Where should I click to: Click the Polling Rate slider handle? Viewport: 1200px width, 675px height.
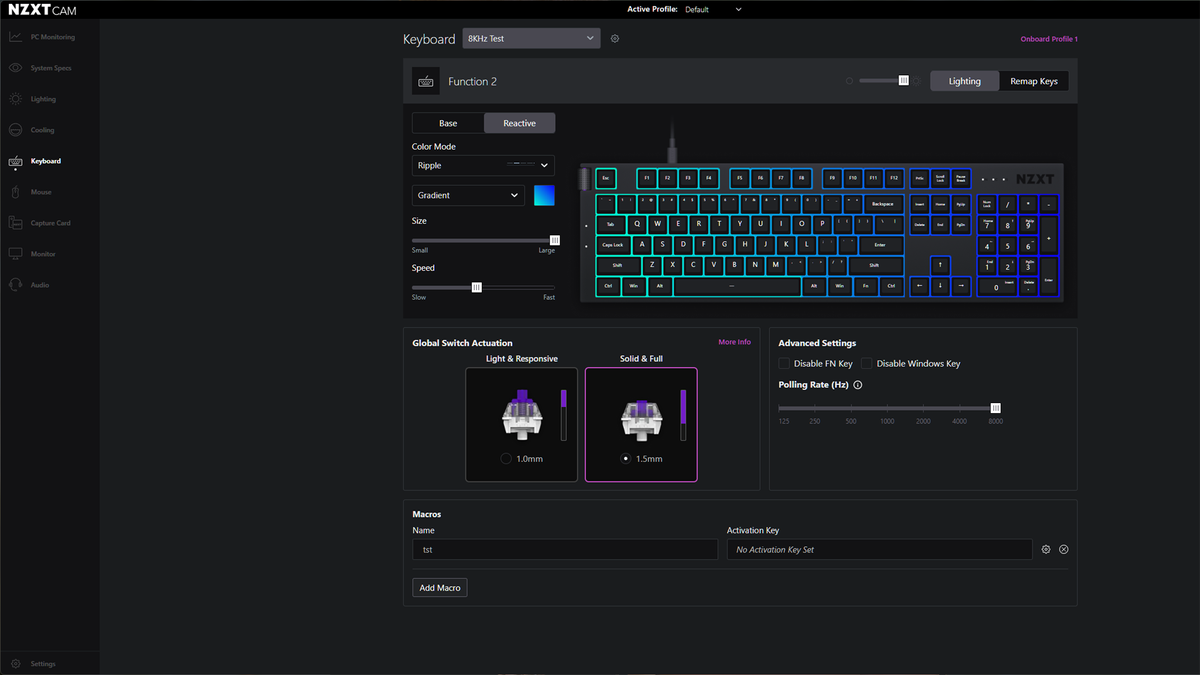[x=996, y=408]
